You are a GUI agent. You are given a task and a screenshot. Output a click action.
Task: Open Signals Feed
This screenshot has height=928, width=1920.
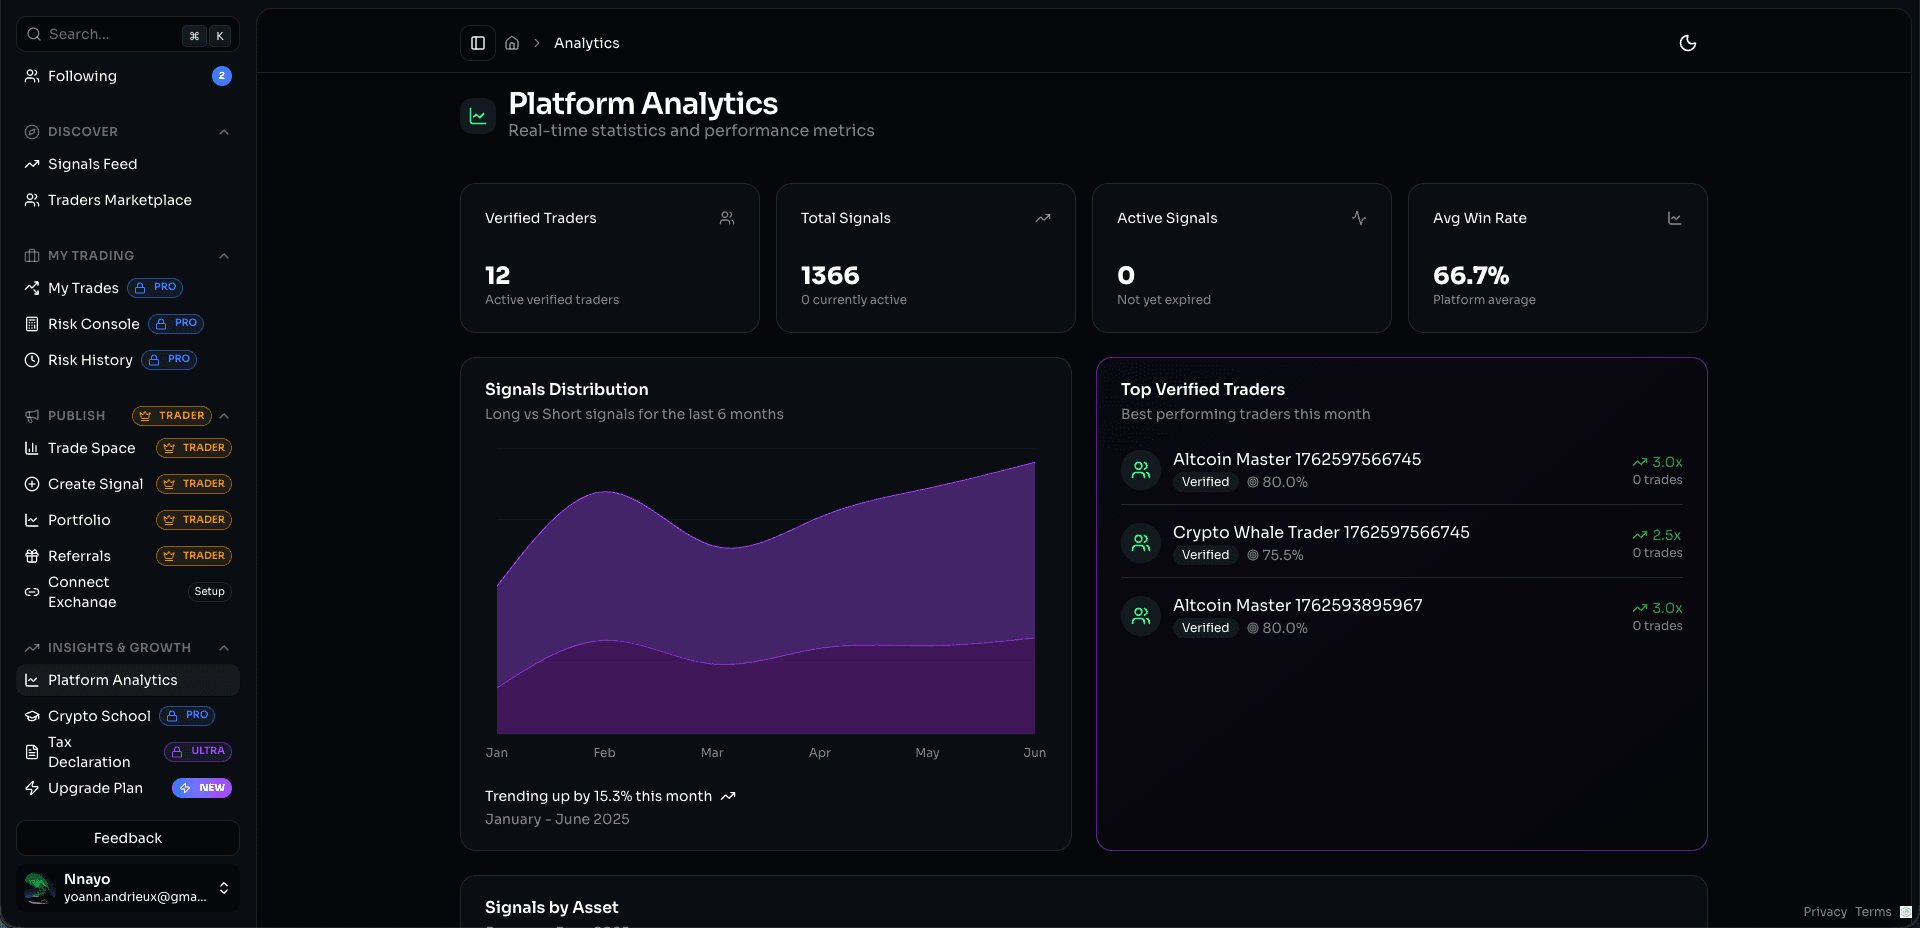[x=128, y=164]
